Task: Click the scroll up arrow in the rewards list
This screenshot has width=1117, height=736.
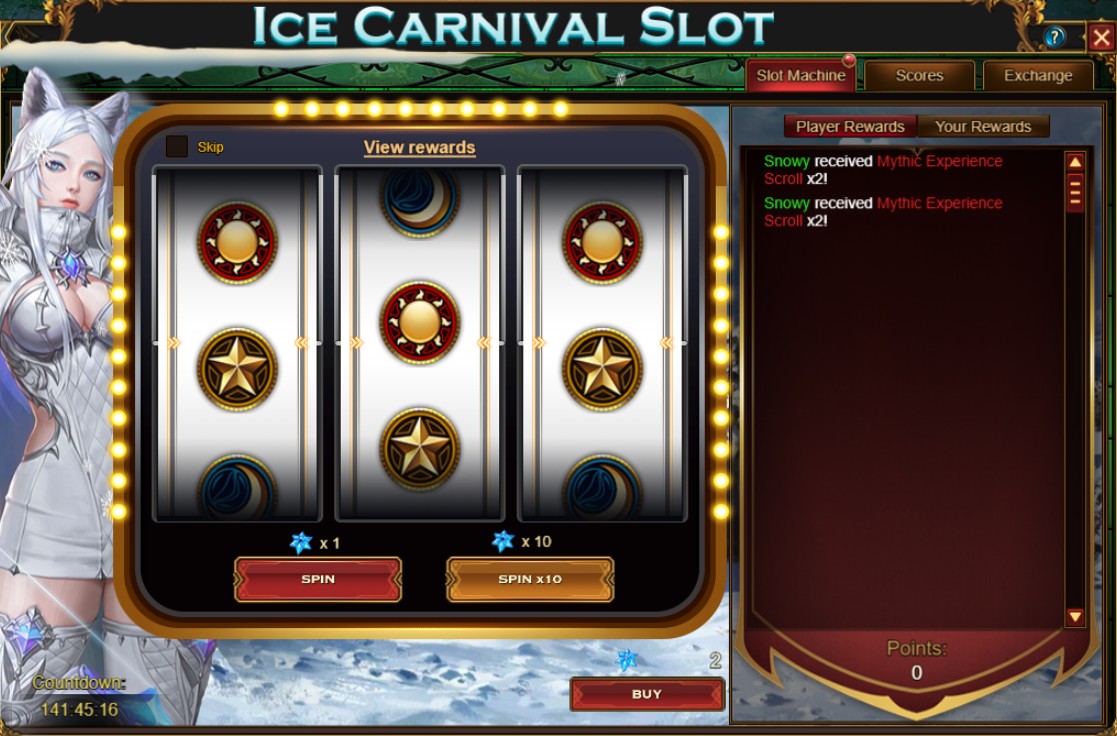Action: click(1075, 162)
